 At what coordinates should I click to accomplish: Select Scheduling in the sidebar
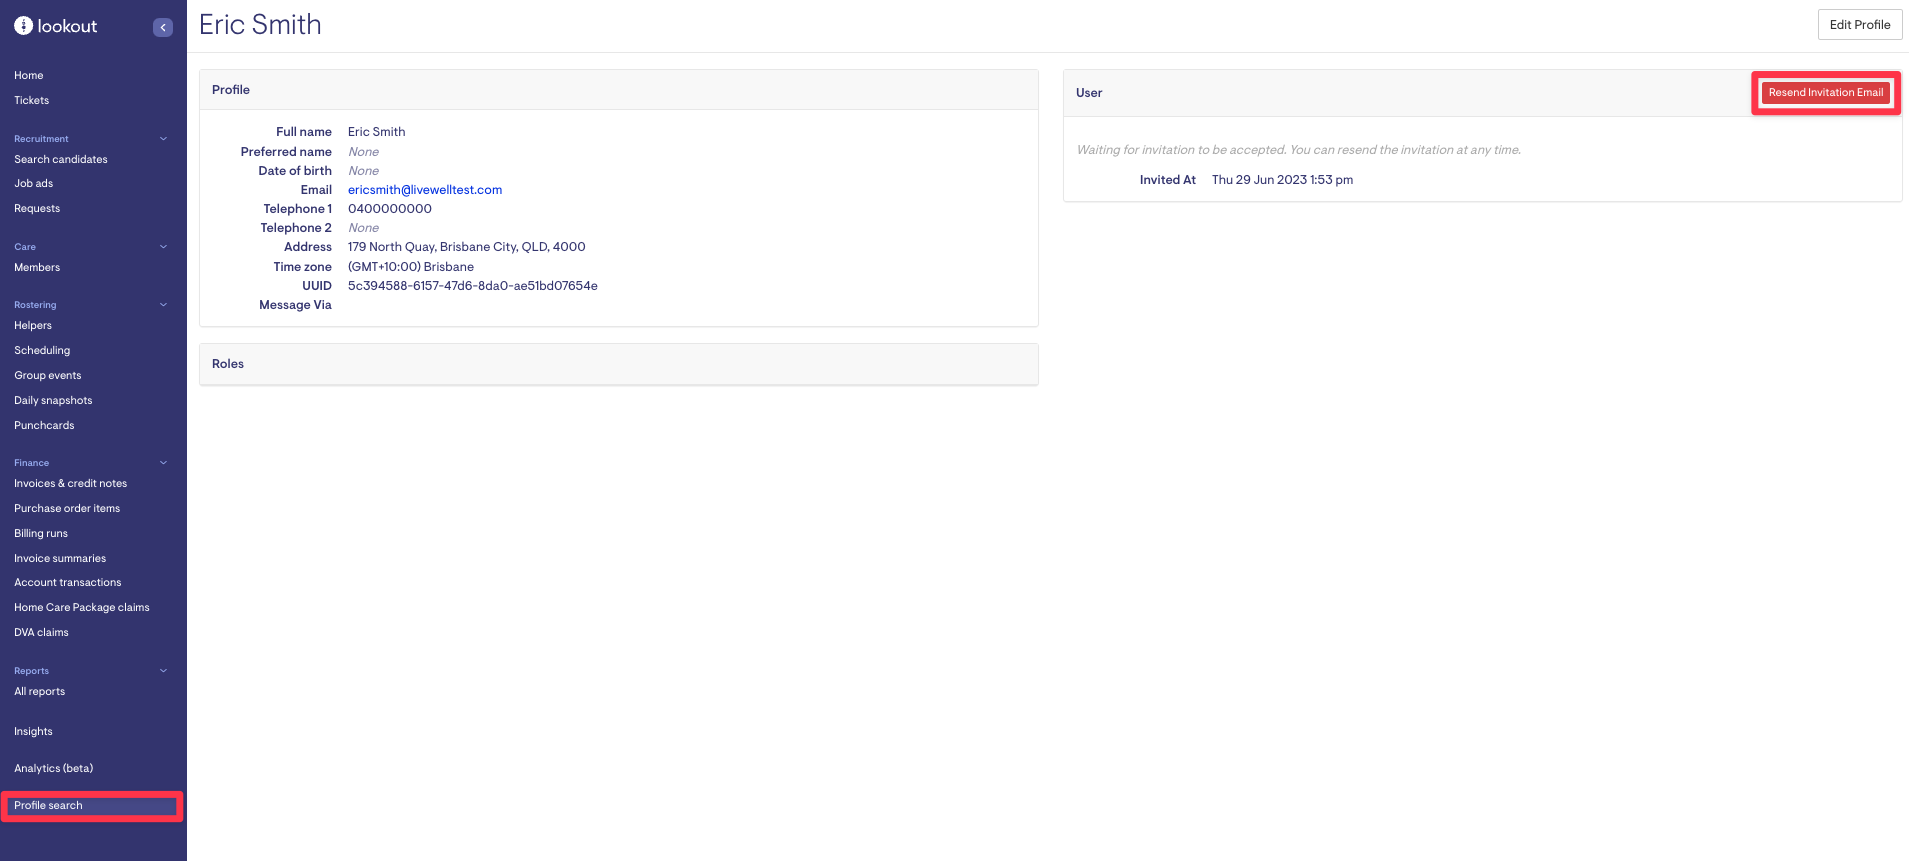tap(42, 351)
